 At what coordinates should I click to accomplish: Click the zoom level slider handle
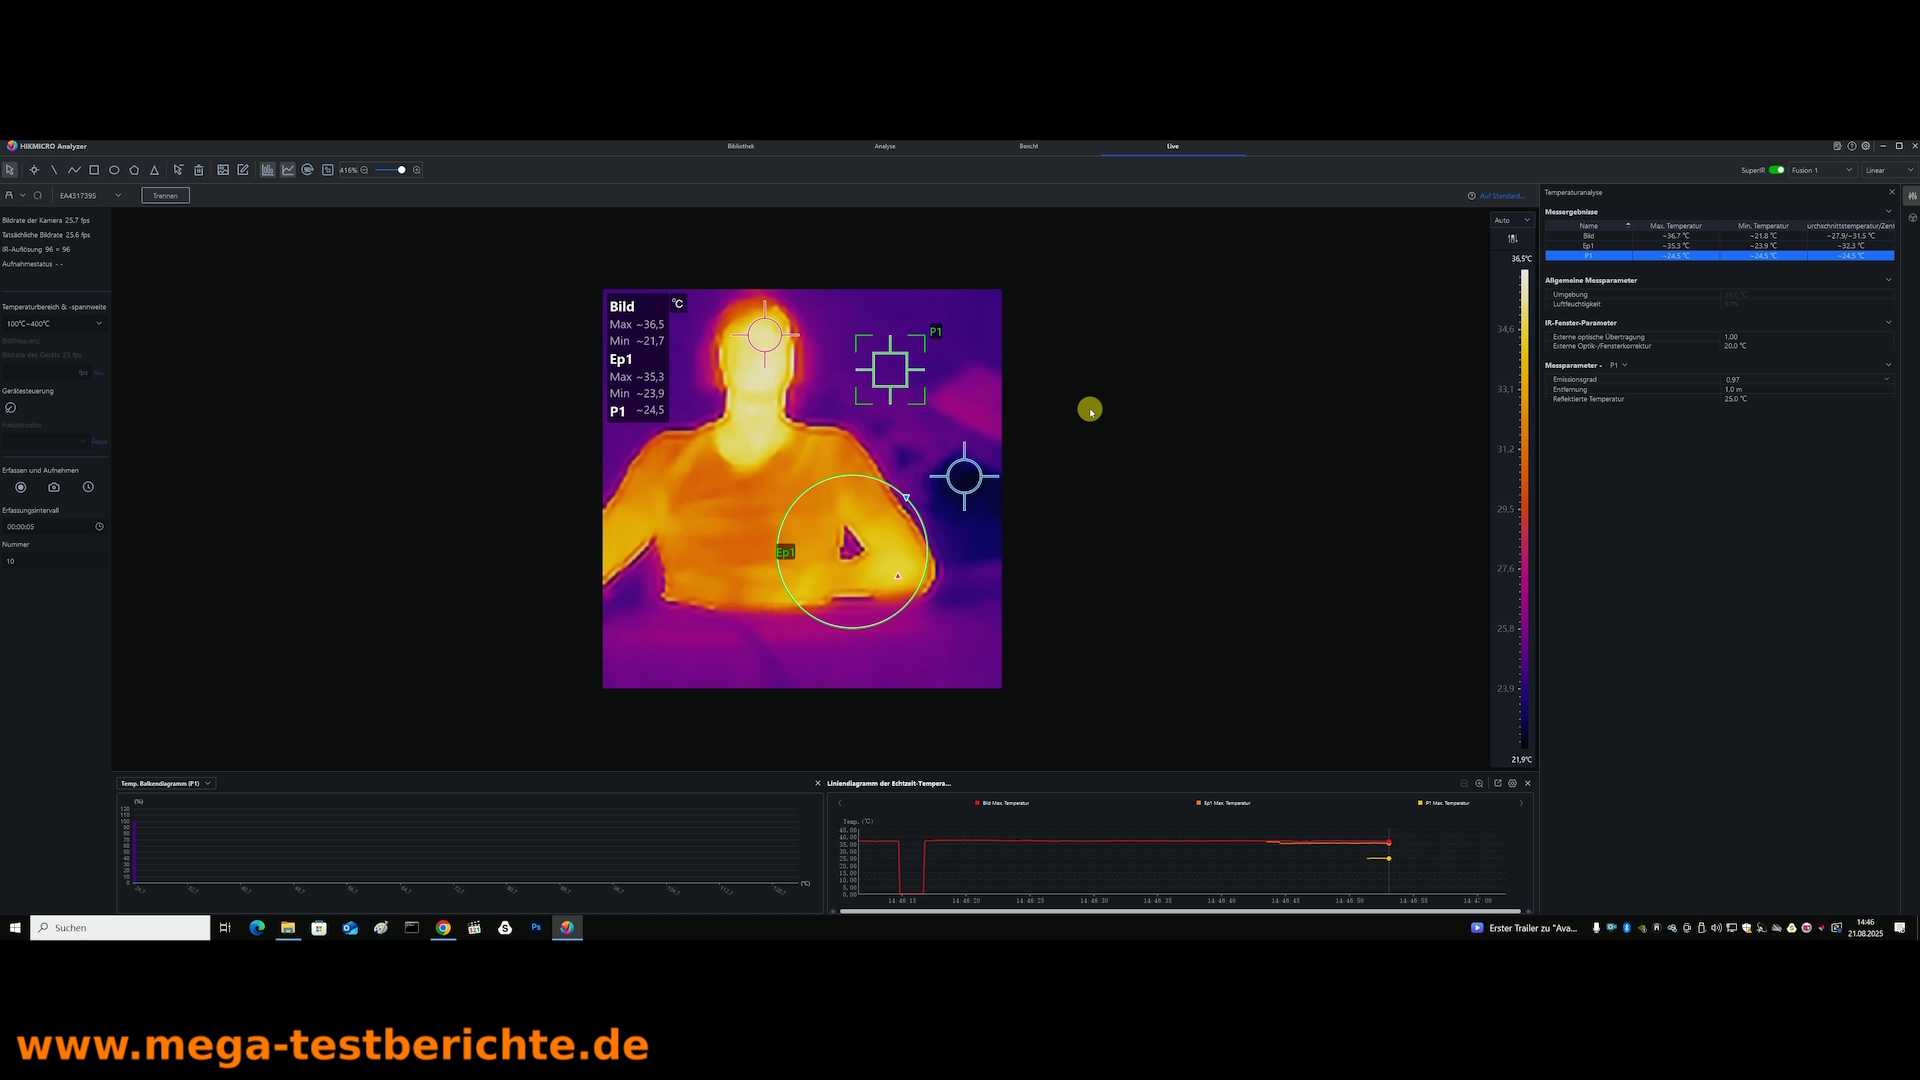pyautogui.click(x=402, y=170)
